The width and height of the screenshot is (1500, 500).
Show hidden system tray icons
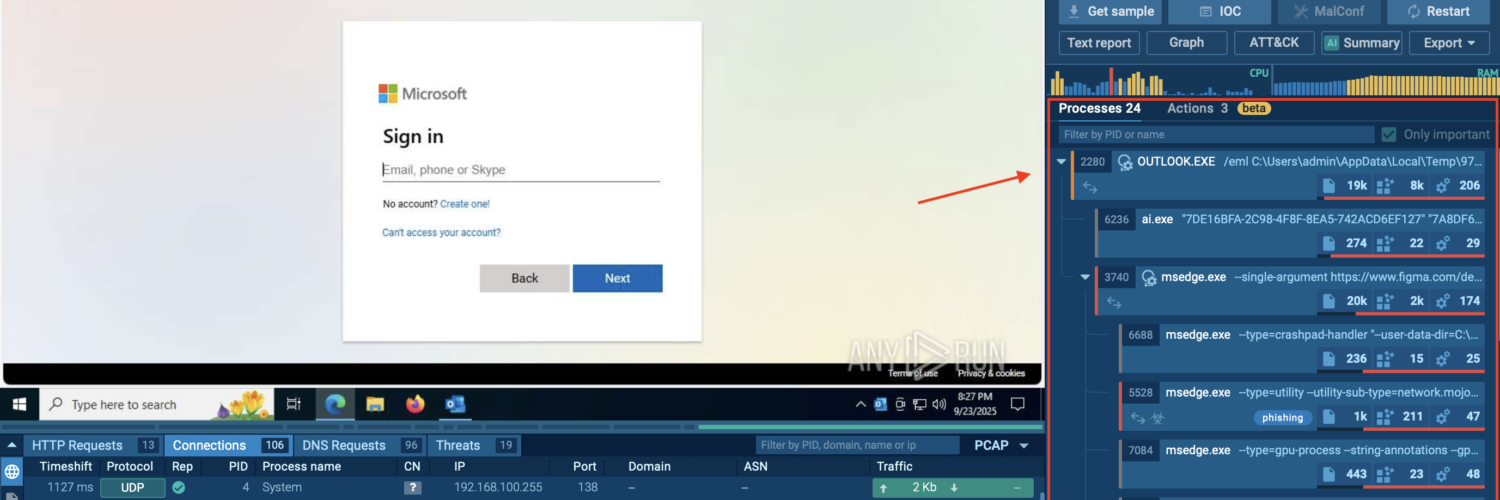coord(861,404)
